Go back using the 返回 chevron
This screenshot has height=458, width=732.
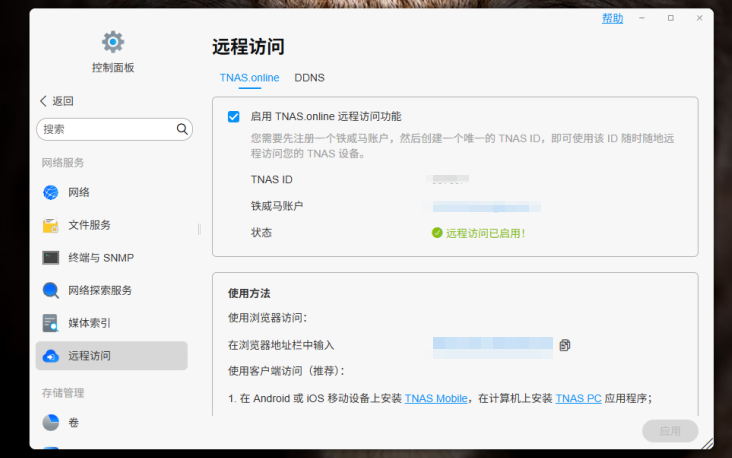pyautogui.click(x=43, y=101)
